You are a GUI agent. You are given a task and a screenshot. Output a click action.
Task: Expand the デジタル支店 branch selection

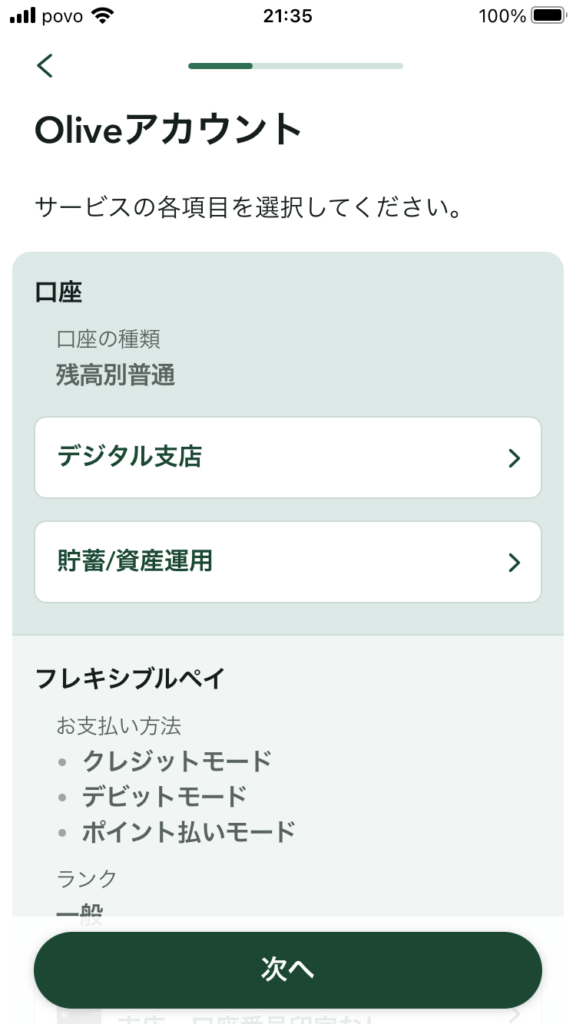pyautogui.click(x=288, y=458)
